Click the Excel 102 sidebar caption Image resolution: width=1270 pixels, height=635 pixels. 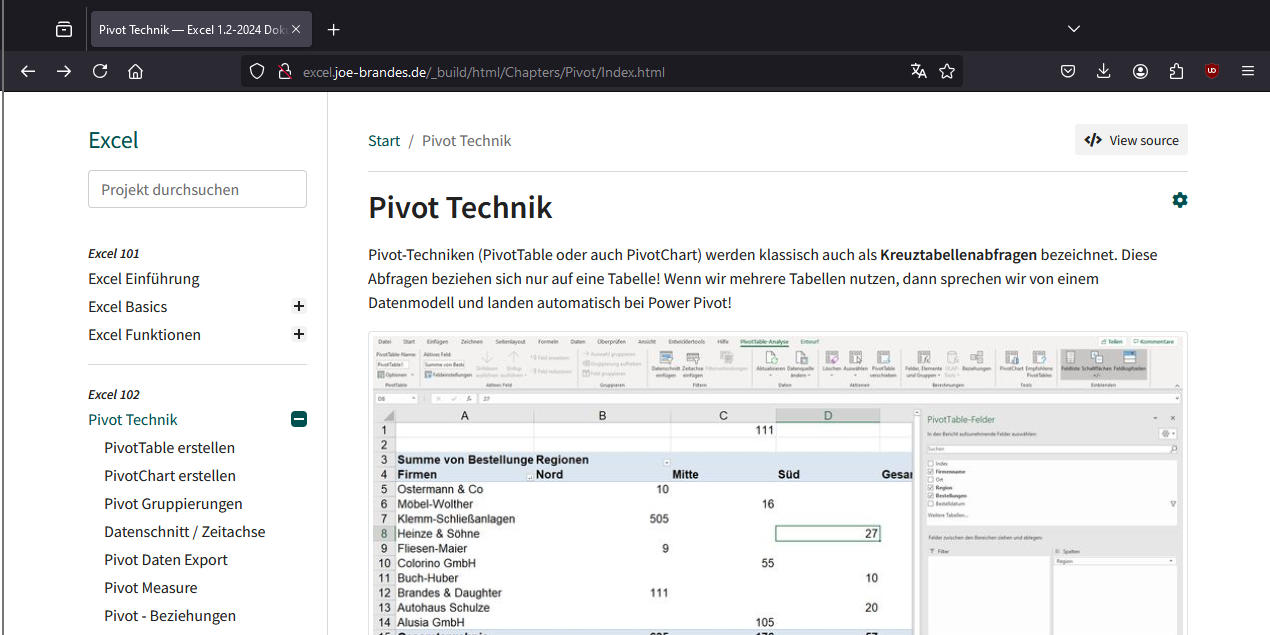click(x=114, y=394)
